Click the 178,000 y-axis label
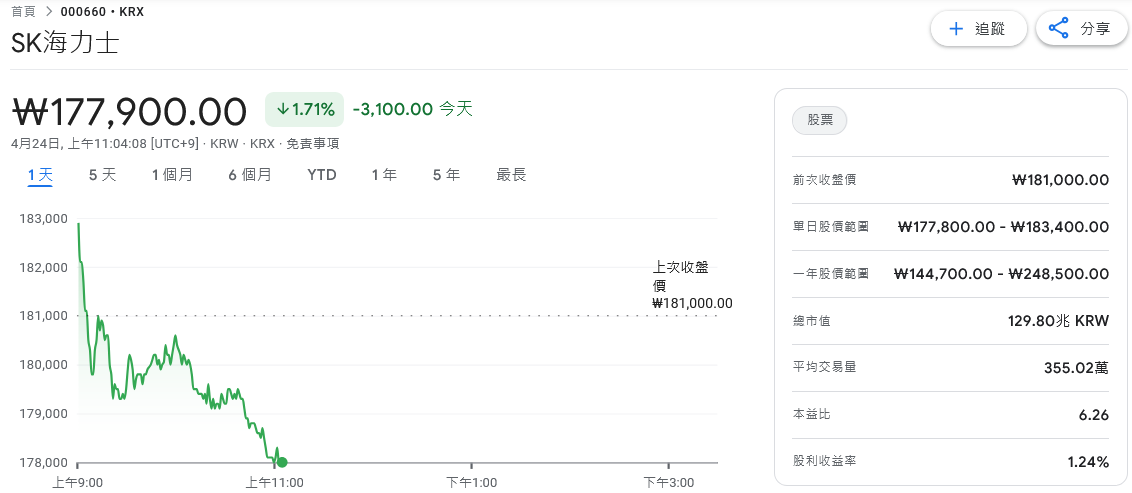 (41, 462)
